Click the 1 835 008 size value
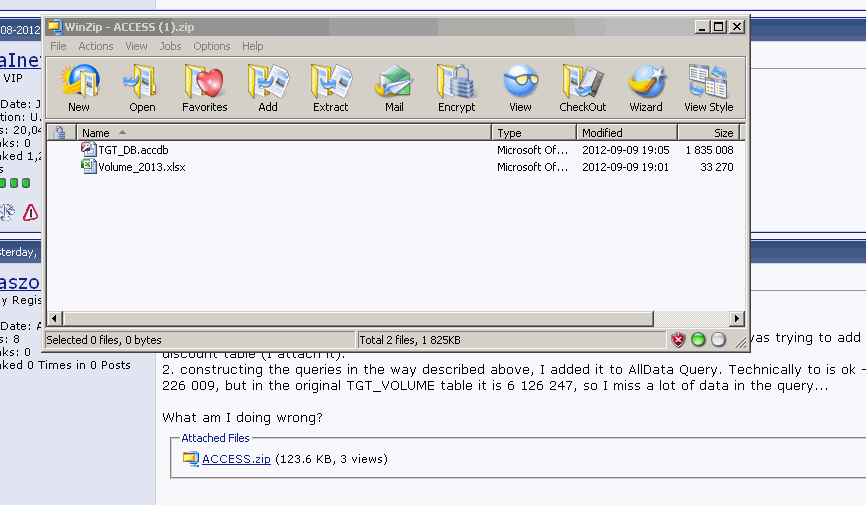 pyautogui.click(x=710, y=150)
